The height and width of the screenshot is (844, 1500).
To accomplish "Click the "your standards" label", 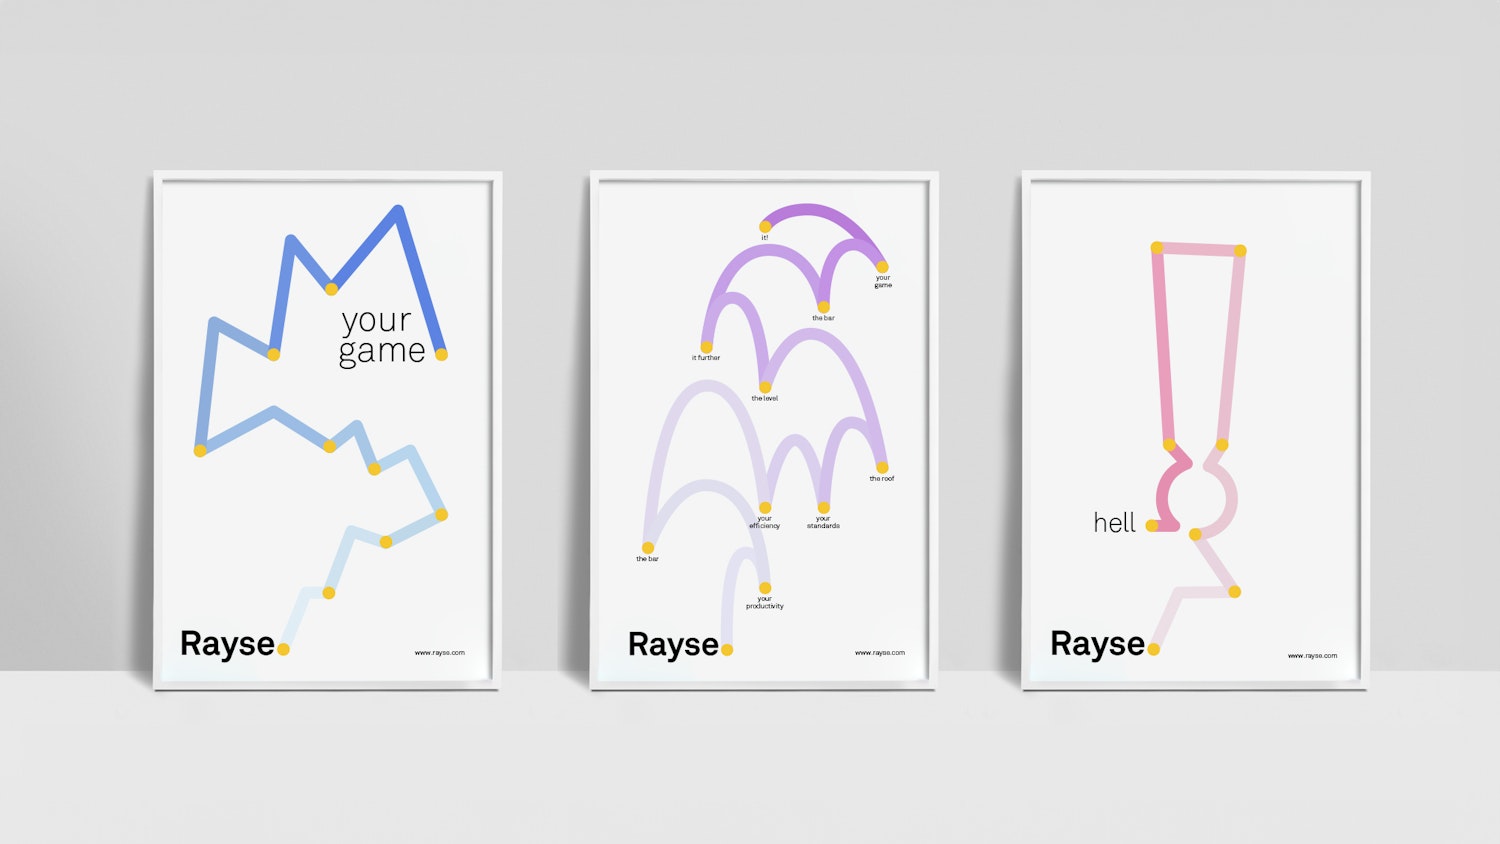I will click(x=825, y=523).
